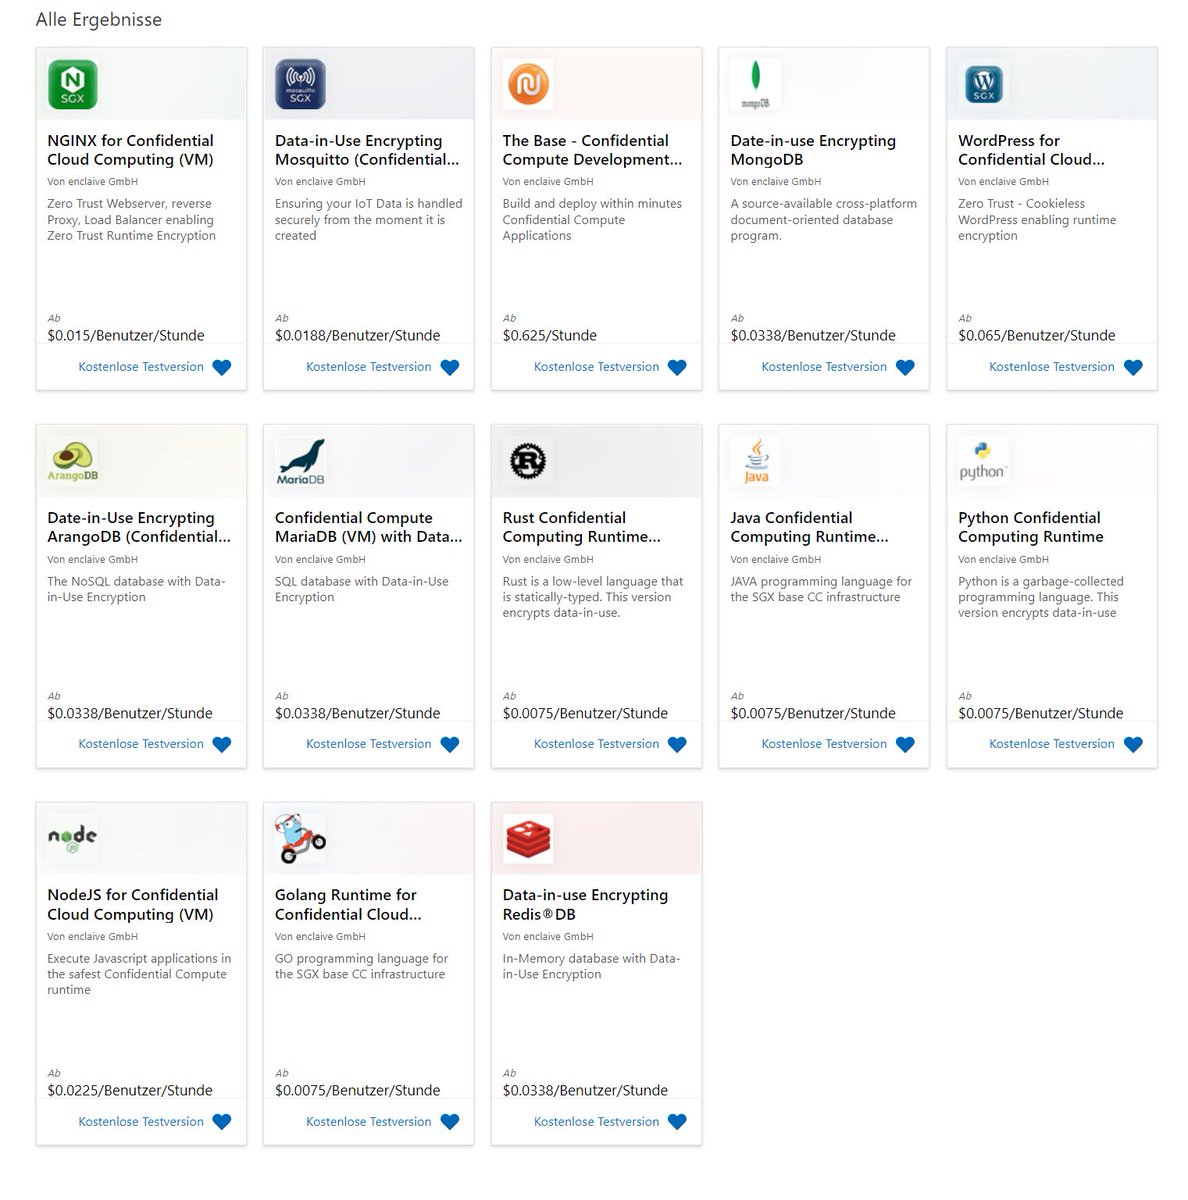Favorite NGINX card with heart icon
This screenshot has height=1200, width=1188.
(222, 367)
